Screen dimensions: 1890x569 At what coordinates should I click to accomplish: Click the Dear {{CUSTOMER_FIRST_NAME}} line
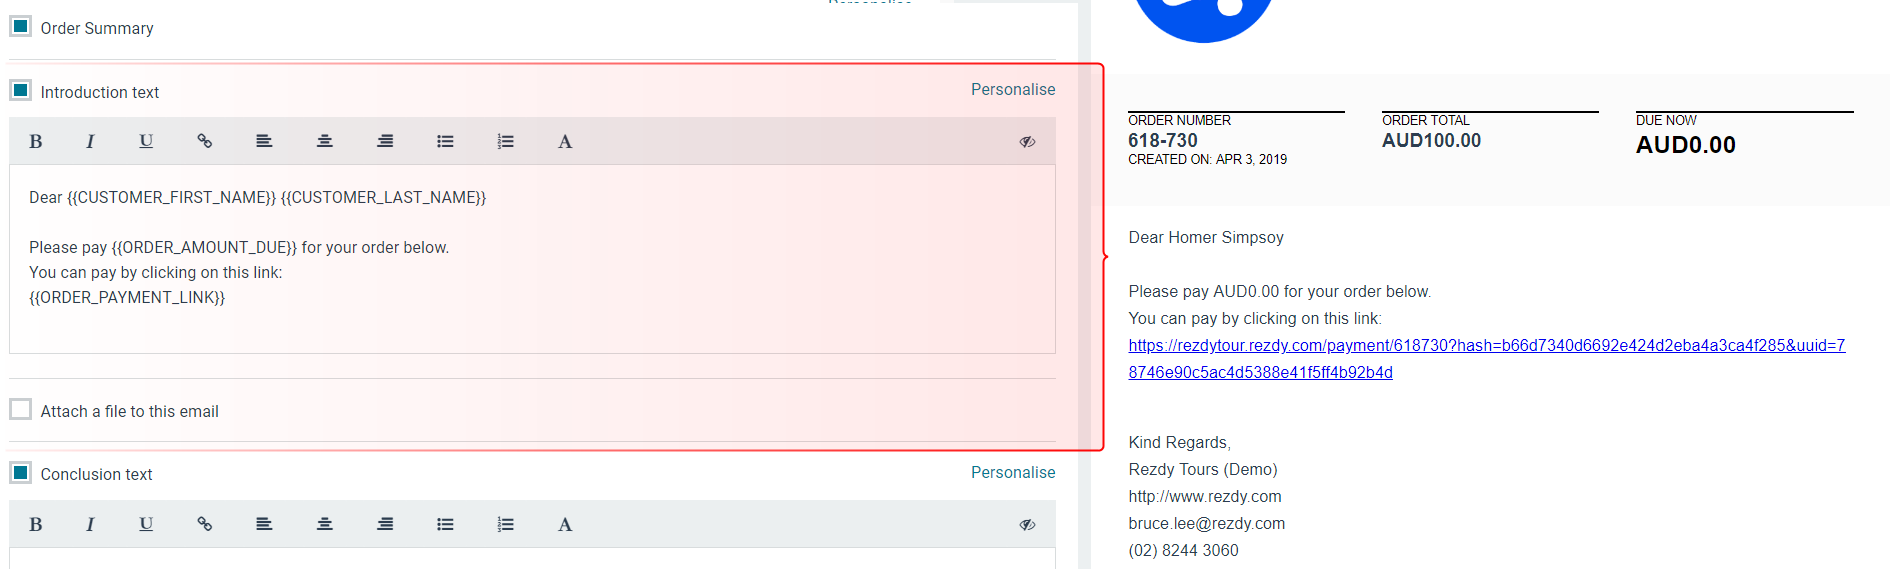[257, 197]
